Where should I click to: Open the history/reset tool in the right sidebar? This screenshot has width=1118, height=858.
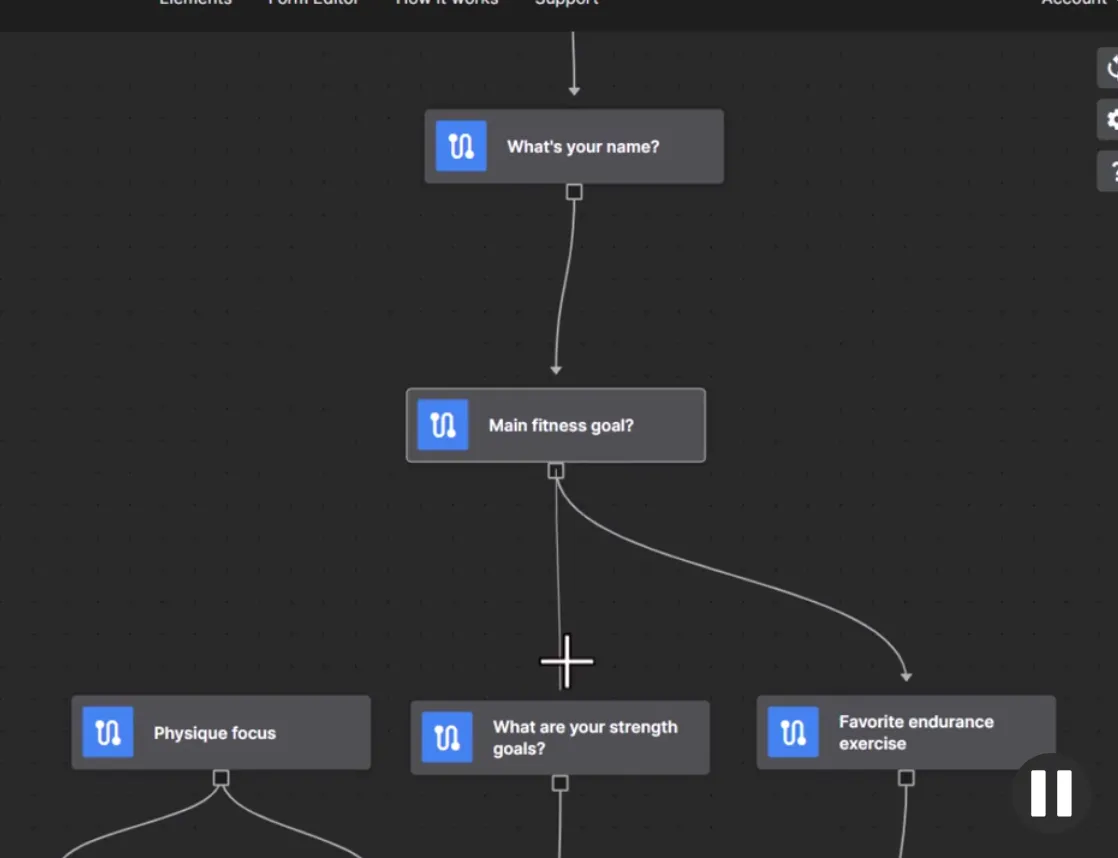1113,68
